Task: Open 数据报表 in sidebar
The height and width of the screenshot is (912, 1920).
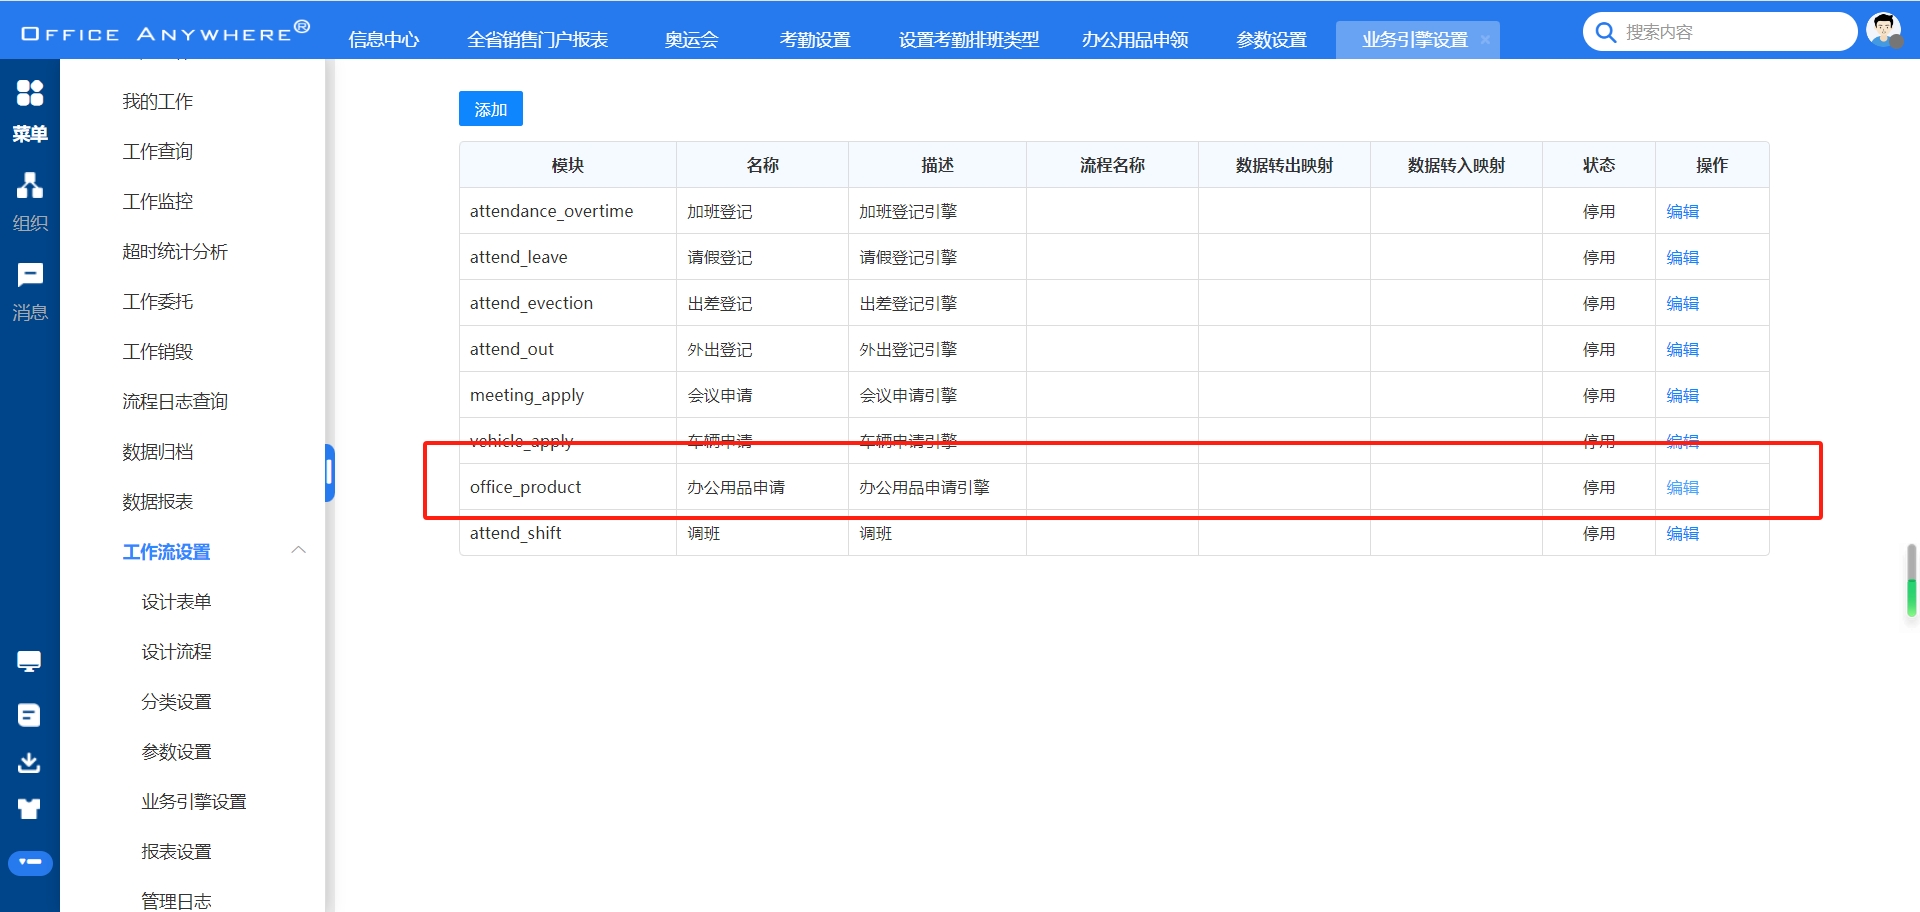Action: [x=158, y=501]
